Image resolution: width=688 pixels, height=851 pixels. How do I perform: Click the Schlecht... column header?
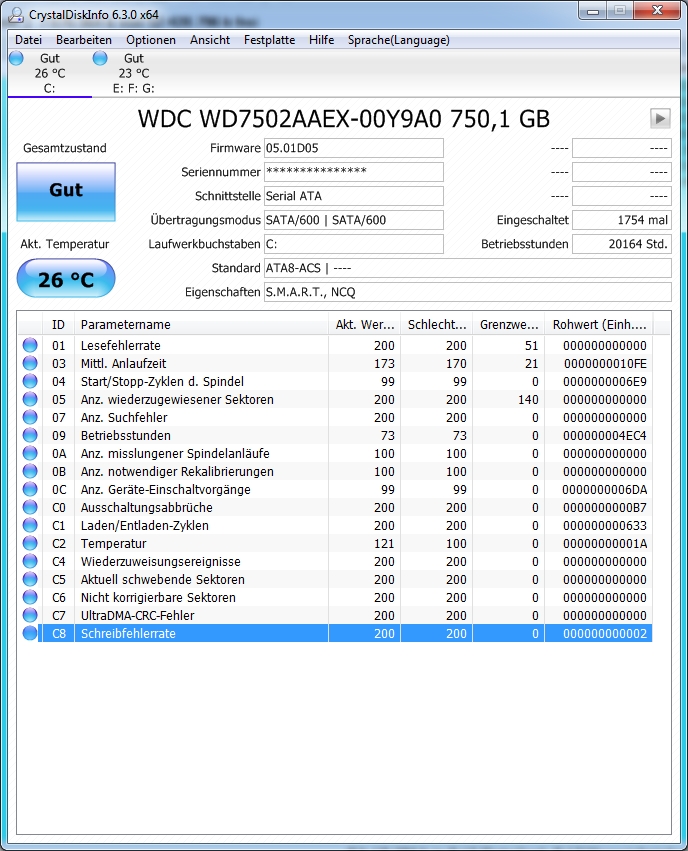pyautogui.click(x=437, y=325)
